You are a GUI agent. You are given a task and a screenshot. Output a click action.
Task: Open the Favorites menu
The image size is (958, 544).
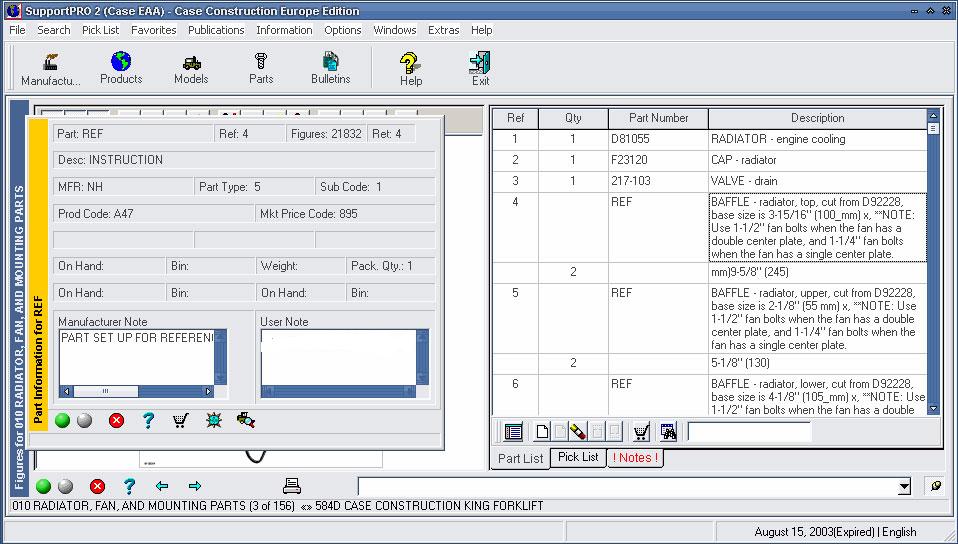click(x=154, y=30)
